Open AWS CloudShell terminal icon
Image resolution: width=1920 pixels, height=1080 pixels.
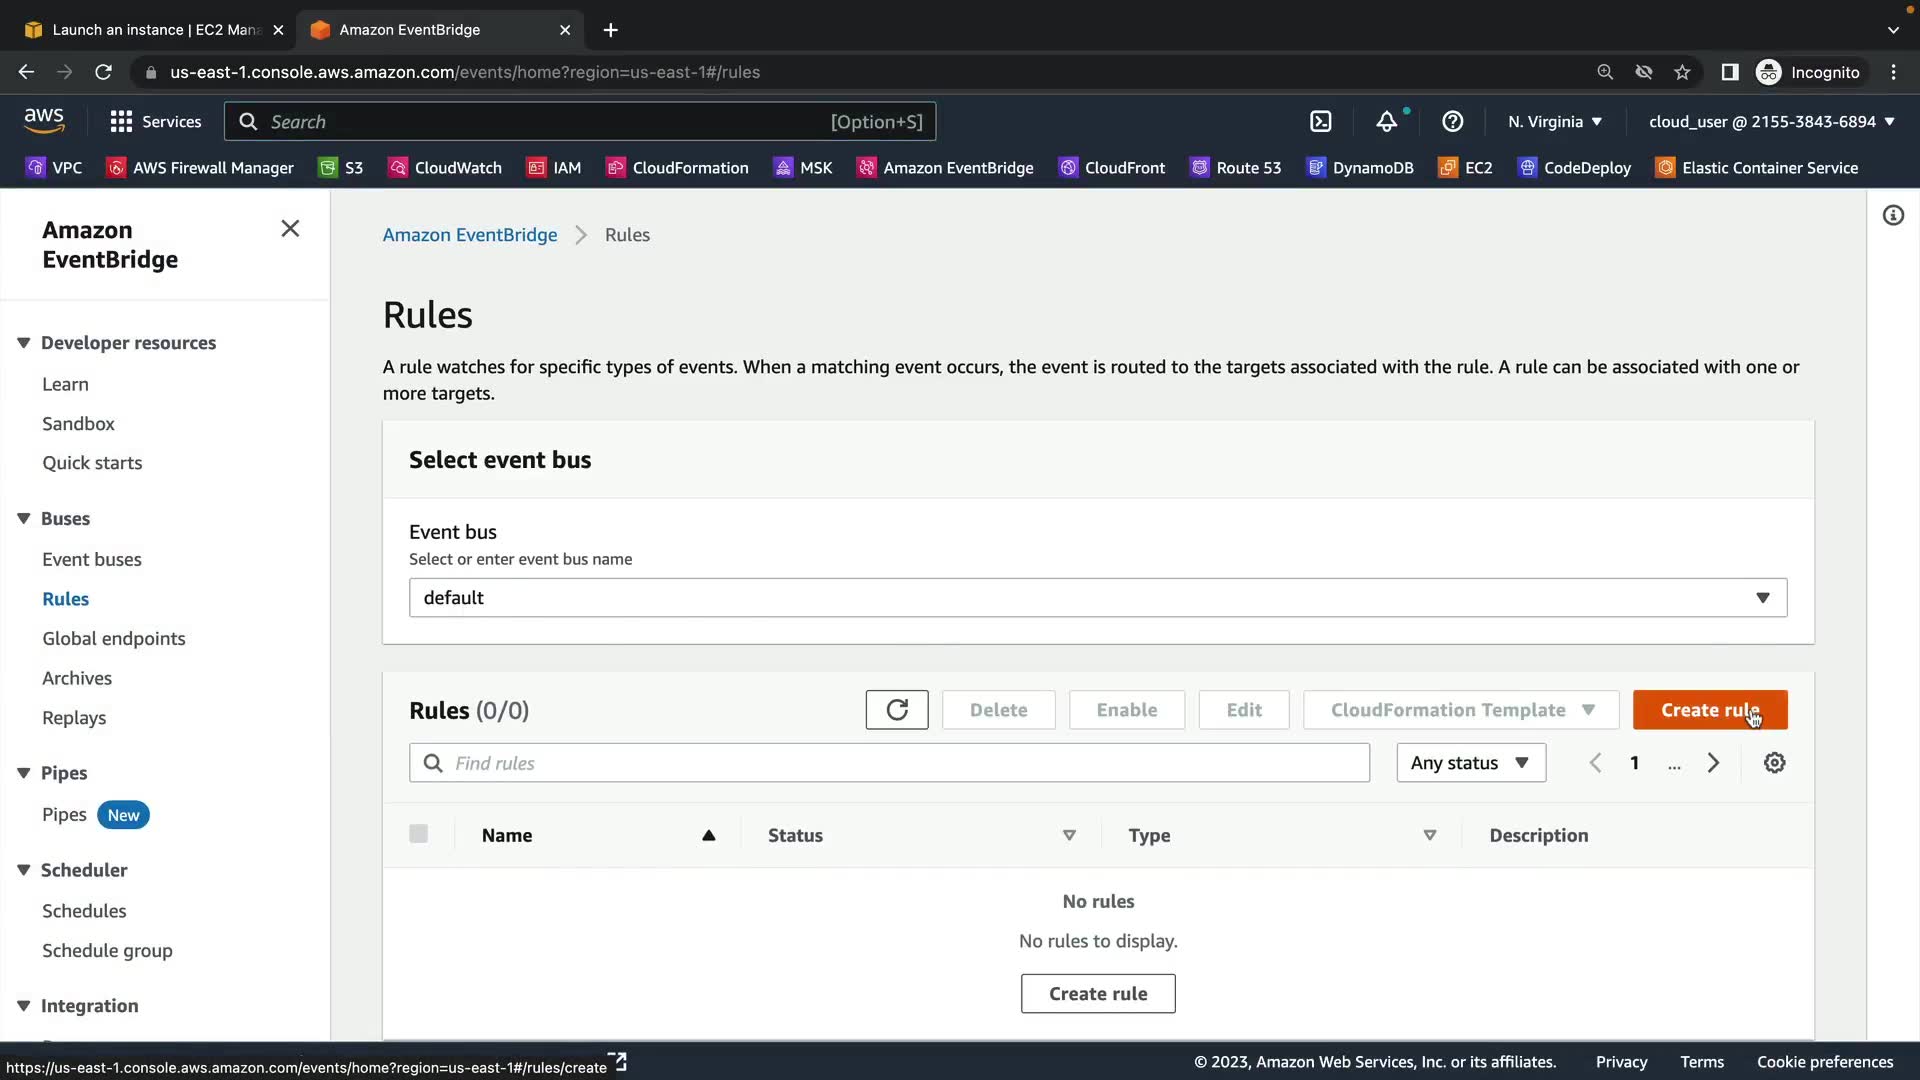(x=1320, y=122)
